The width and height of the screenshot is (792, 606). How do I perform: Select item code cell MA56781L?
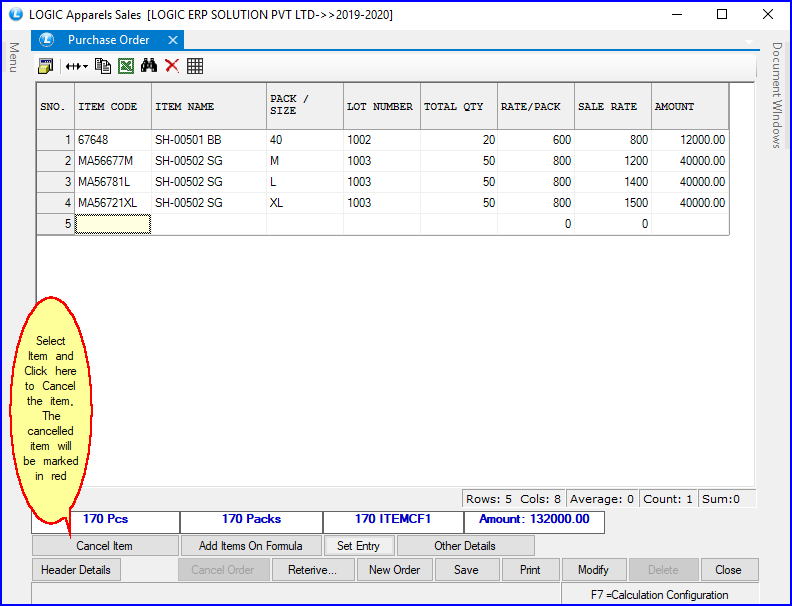[113, 182]
